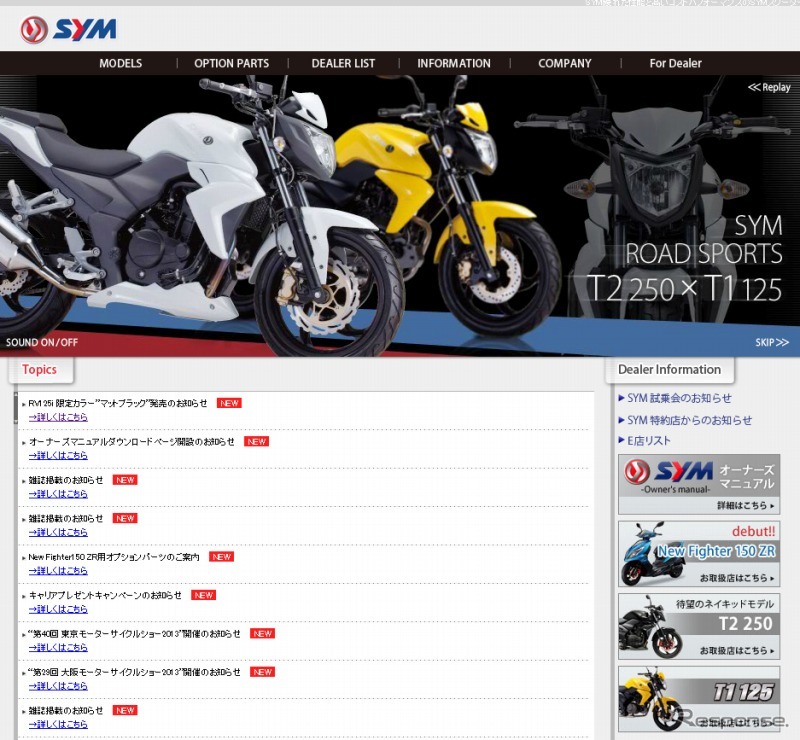Open the INFORMATION menu

click(454, 63)
